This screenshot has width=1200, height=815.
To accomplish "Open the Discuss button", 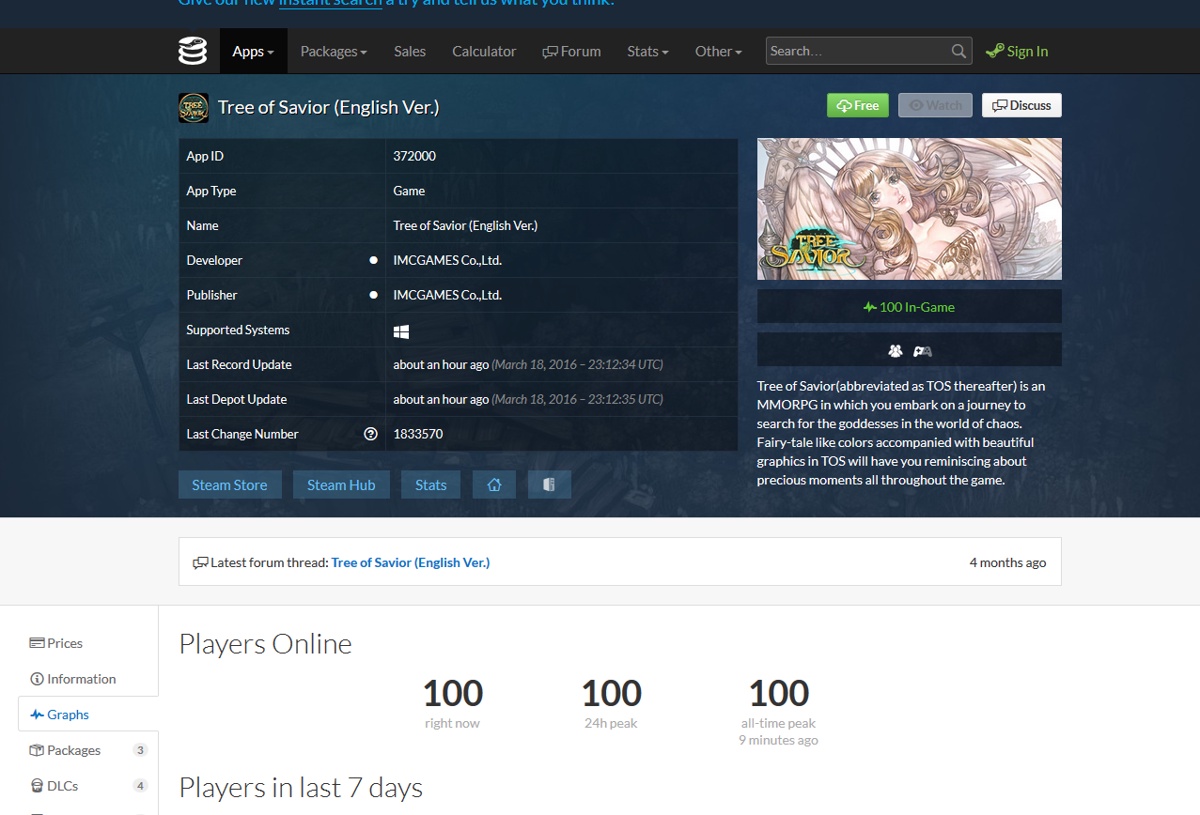I will (x=1022, y=105).
